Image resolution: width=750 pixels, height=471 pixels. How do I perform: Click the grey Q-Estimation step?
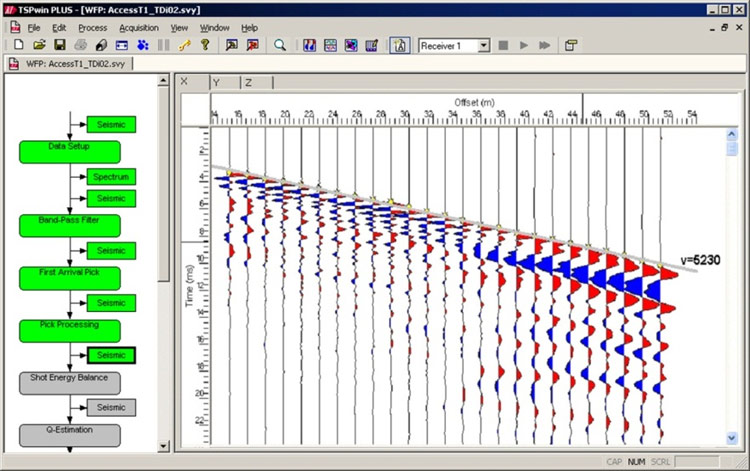tap(70, 435)
